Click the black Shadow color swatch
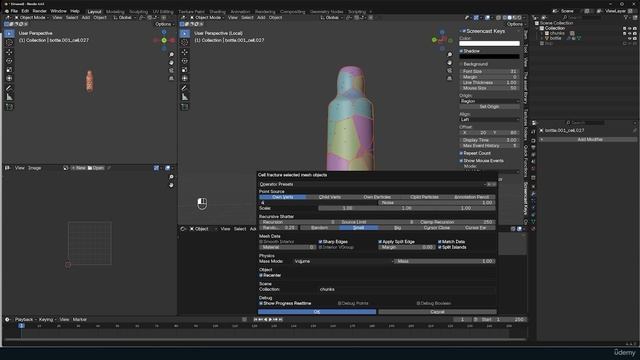Image resolution: width=640 pixels, height=360 pixels. [x=489, y=57]
